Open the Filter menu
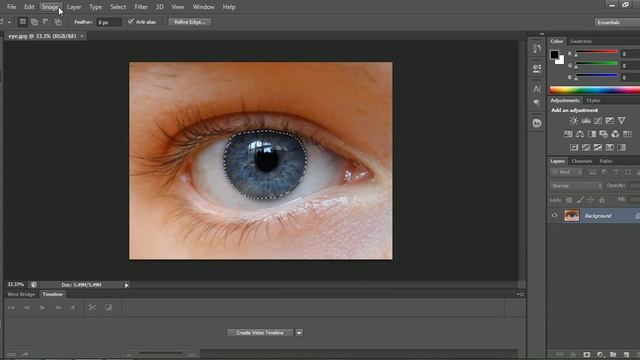 tap(141, 7)
